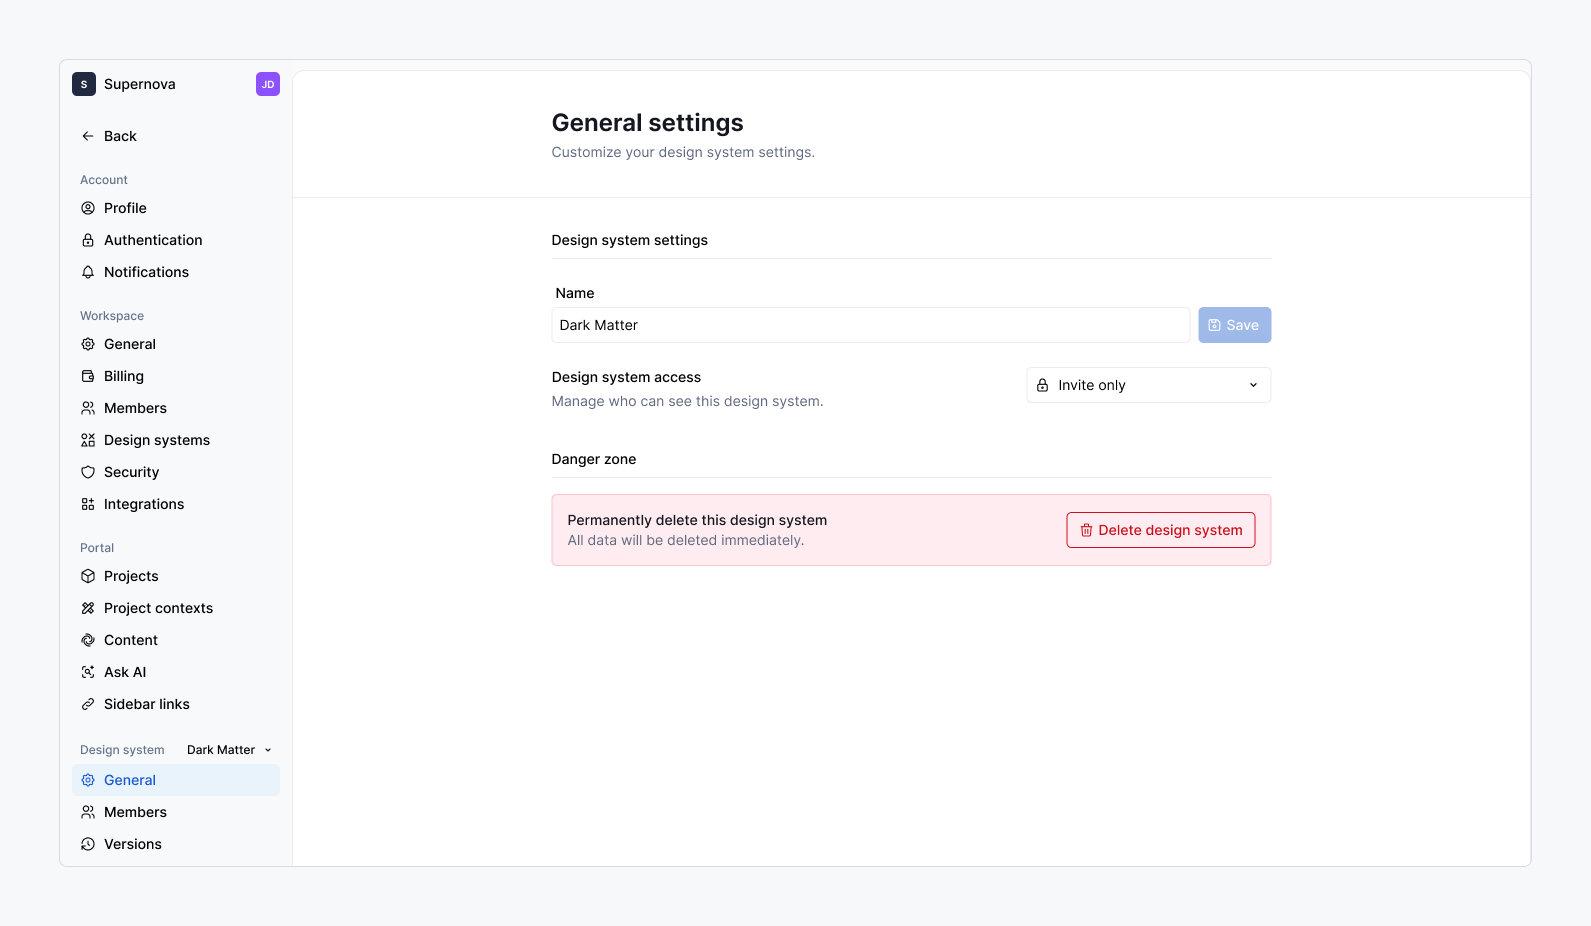Click the Design systems shapes icon
Viewport: 1591px width, 926px height.
point(88,440)
